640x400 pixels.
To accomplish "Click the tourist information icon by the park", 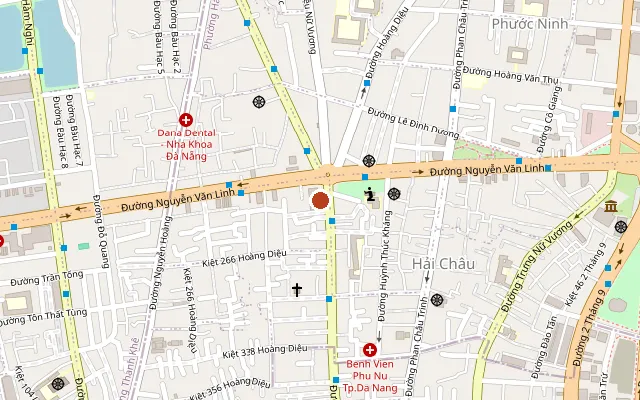I will tap(370, 194).
